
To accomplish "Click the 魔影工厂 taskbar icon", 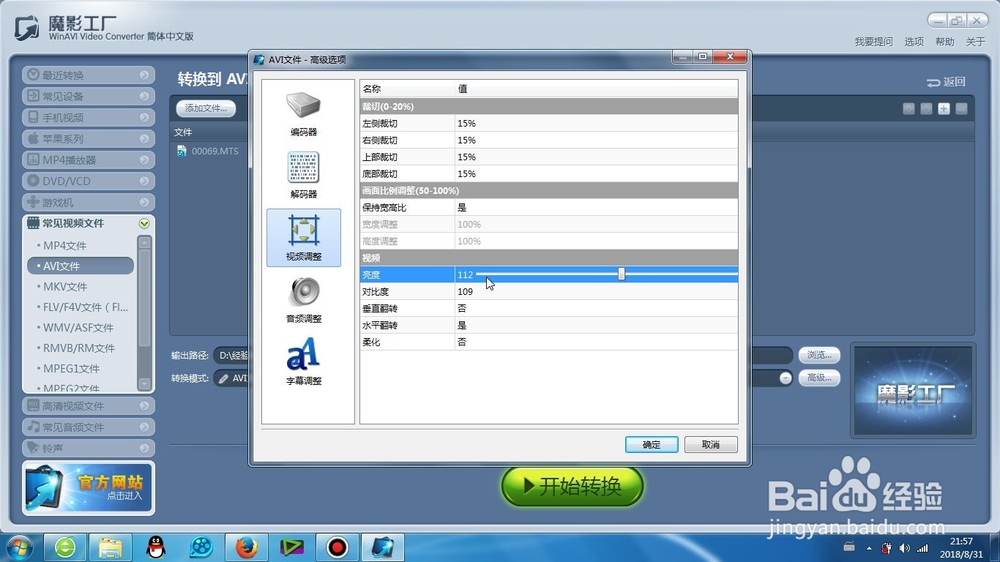I will click(x=383, y=547).
